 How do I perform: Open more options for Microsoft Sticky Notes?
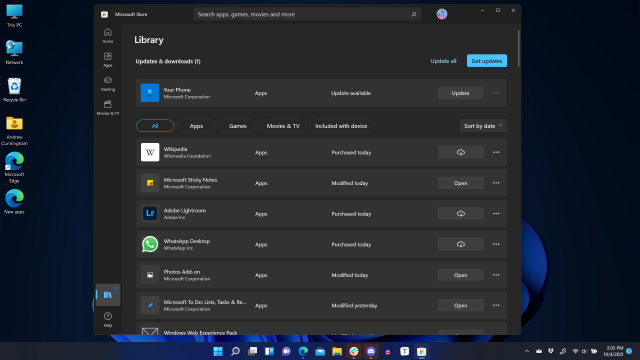point(496,183)
